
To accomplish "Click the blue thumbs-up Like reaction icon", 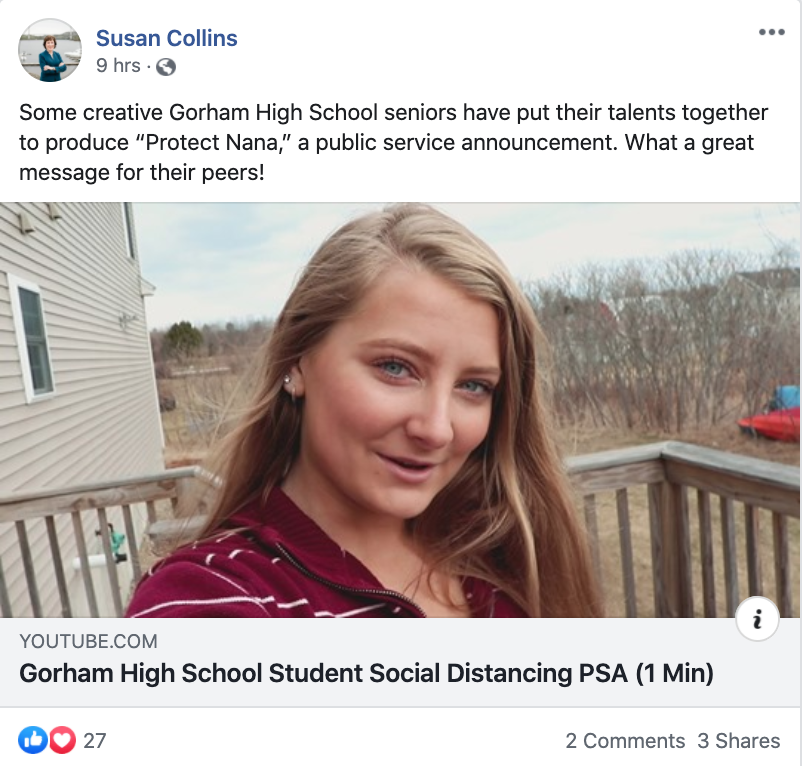I will tap(32, 741).
